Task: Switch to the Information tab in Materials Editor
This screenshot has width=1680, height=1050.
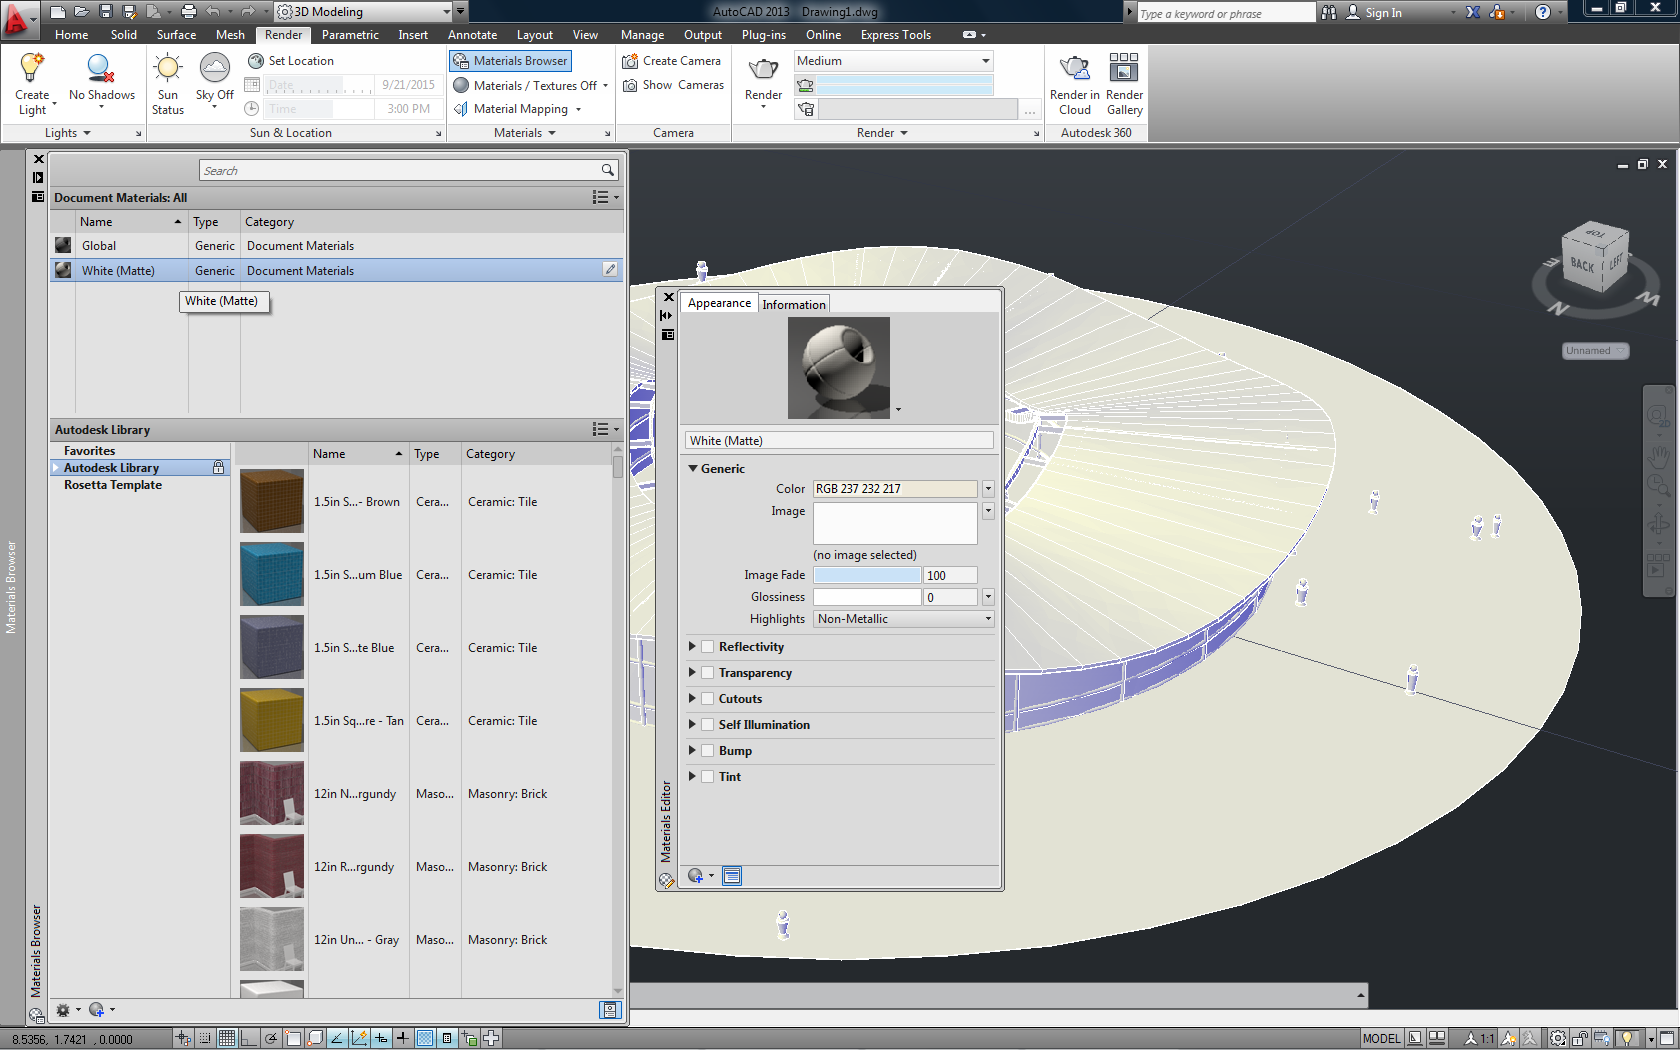Action: [x=794, y=303]
